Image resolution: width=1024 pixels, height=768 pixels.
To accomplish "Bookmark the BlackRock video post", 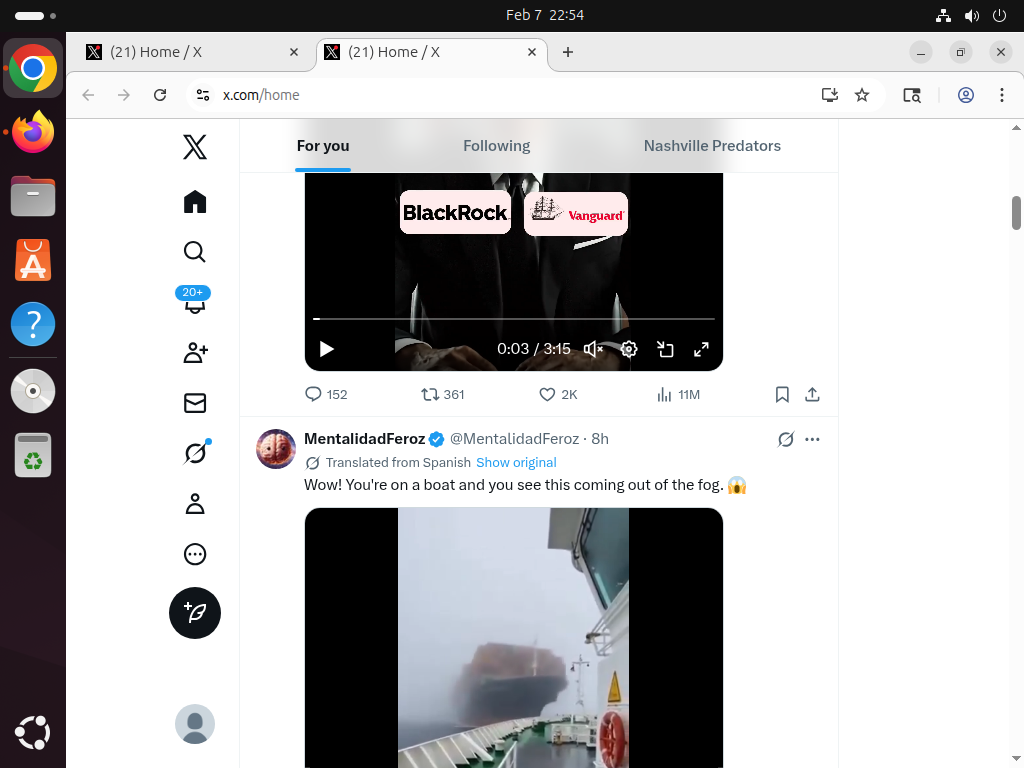I will (782, 395).
